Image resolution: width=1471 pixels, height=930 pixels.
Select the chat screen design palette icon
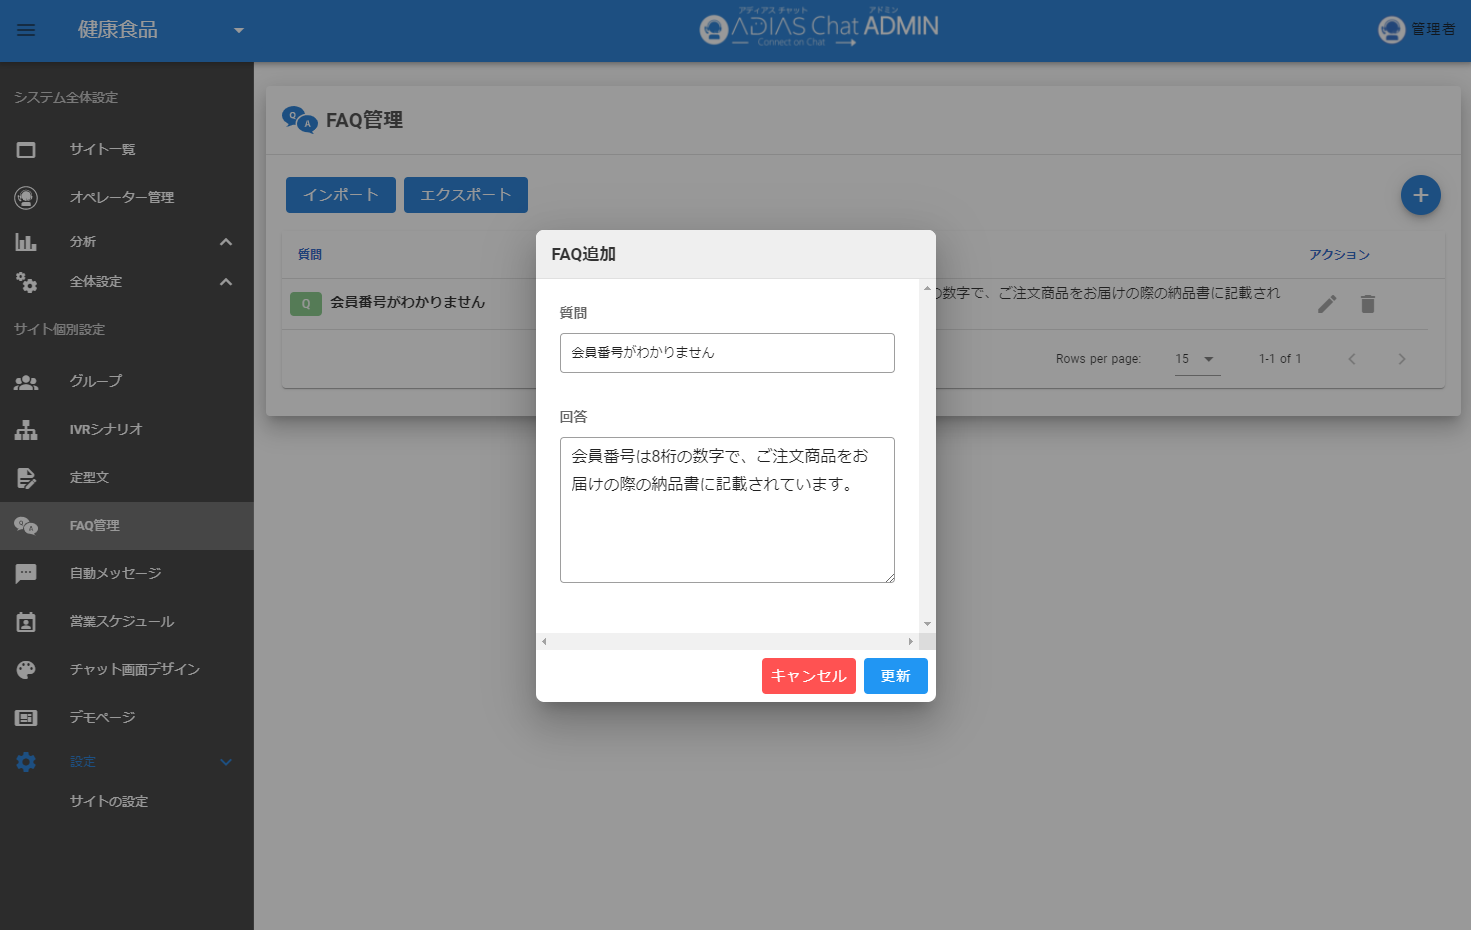tap(26, 670)
